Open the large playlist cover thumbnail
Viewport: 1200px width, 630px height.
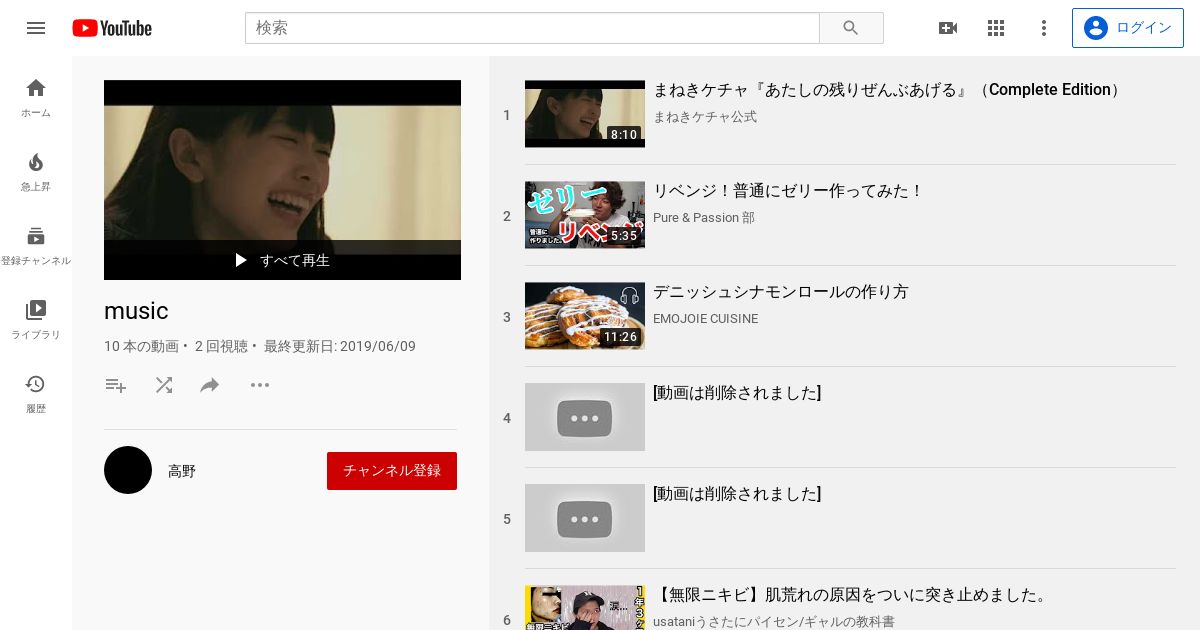coord(282,180)
